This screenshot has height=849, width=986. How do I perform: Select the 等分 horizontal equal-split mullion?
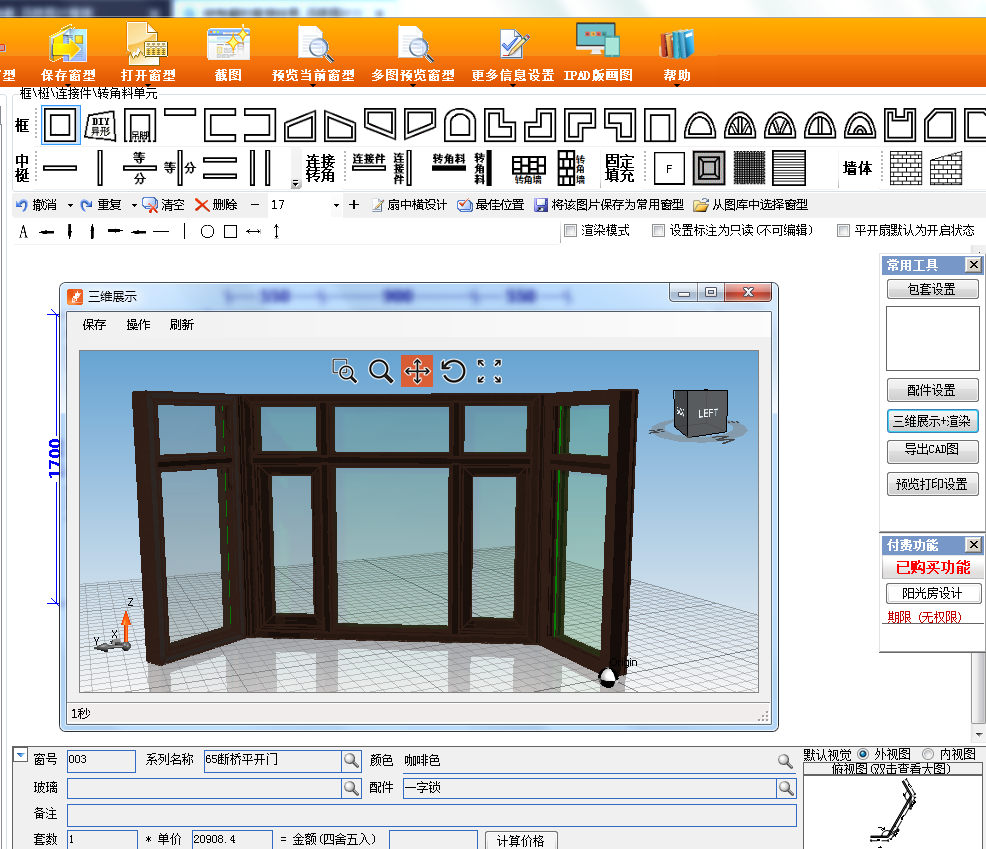pyautogui.click(x=140, y=168)
